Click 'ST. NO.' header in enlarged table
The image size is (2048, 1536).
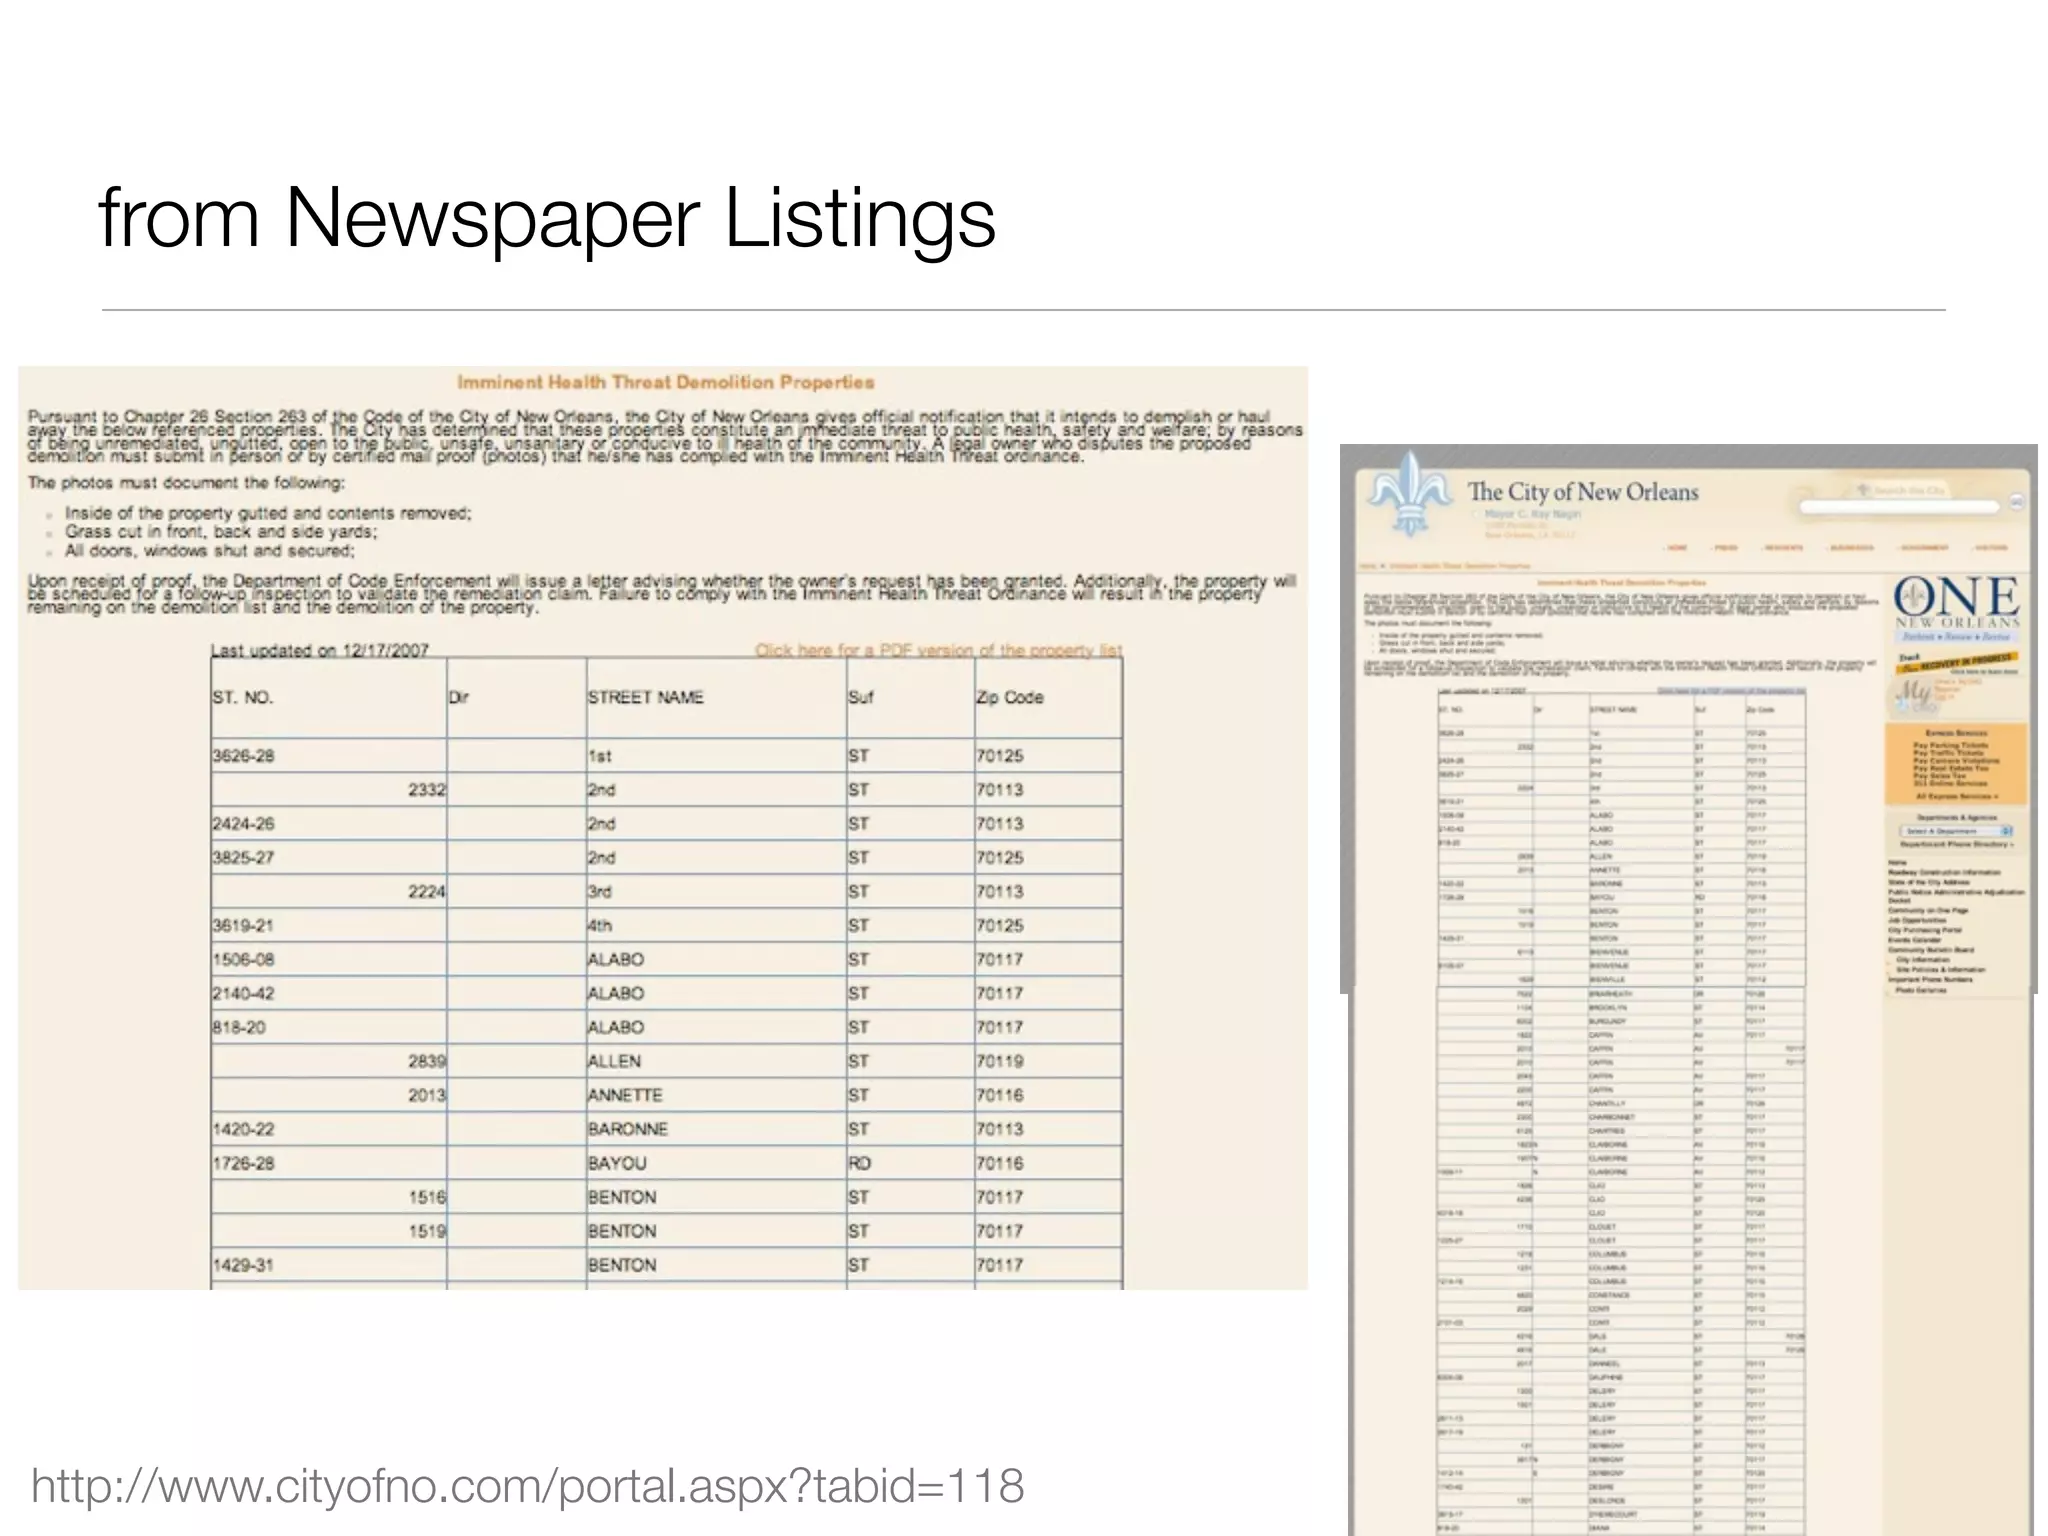coord(242,697)
